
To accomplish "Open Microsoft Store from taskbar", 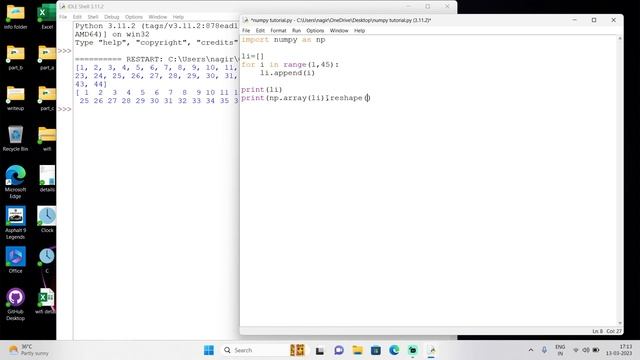I will pos(376,350).
